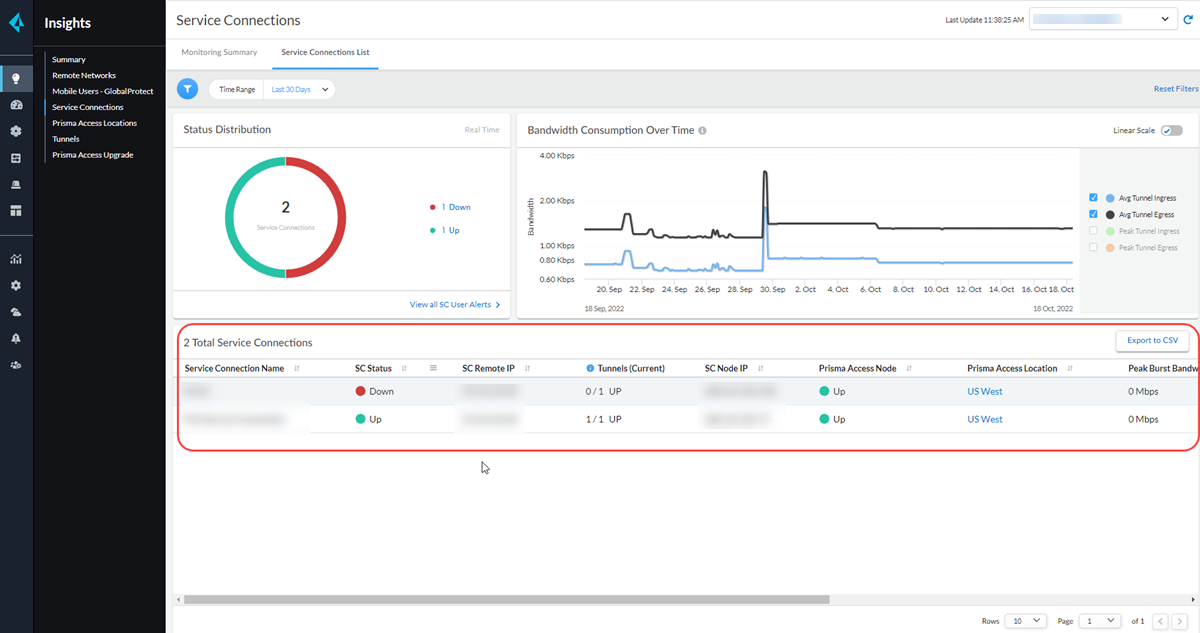Uncheck the Avg Tunnel Ingress checkbox
Viewport: 1200px width, 633px height.
[1093, 198]
